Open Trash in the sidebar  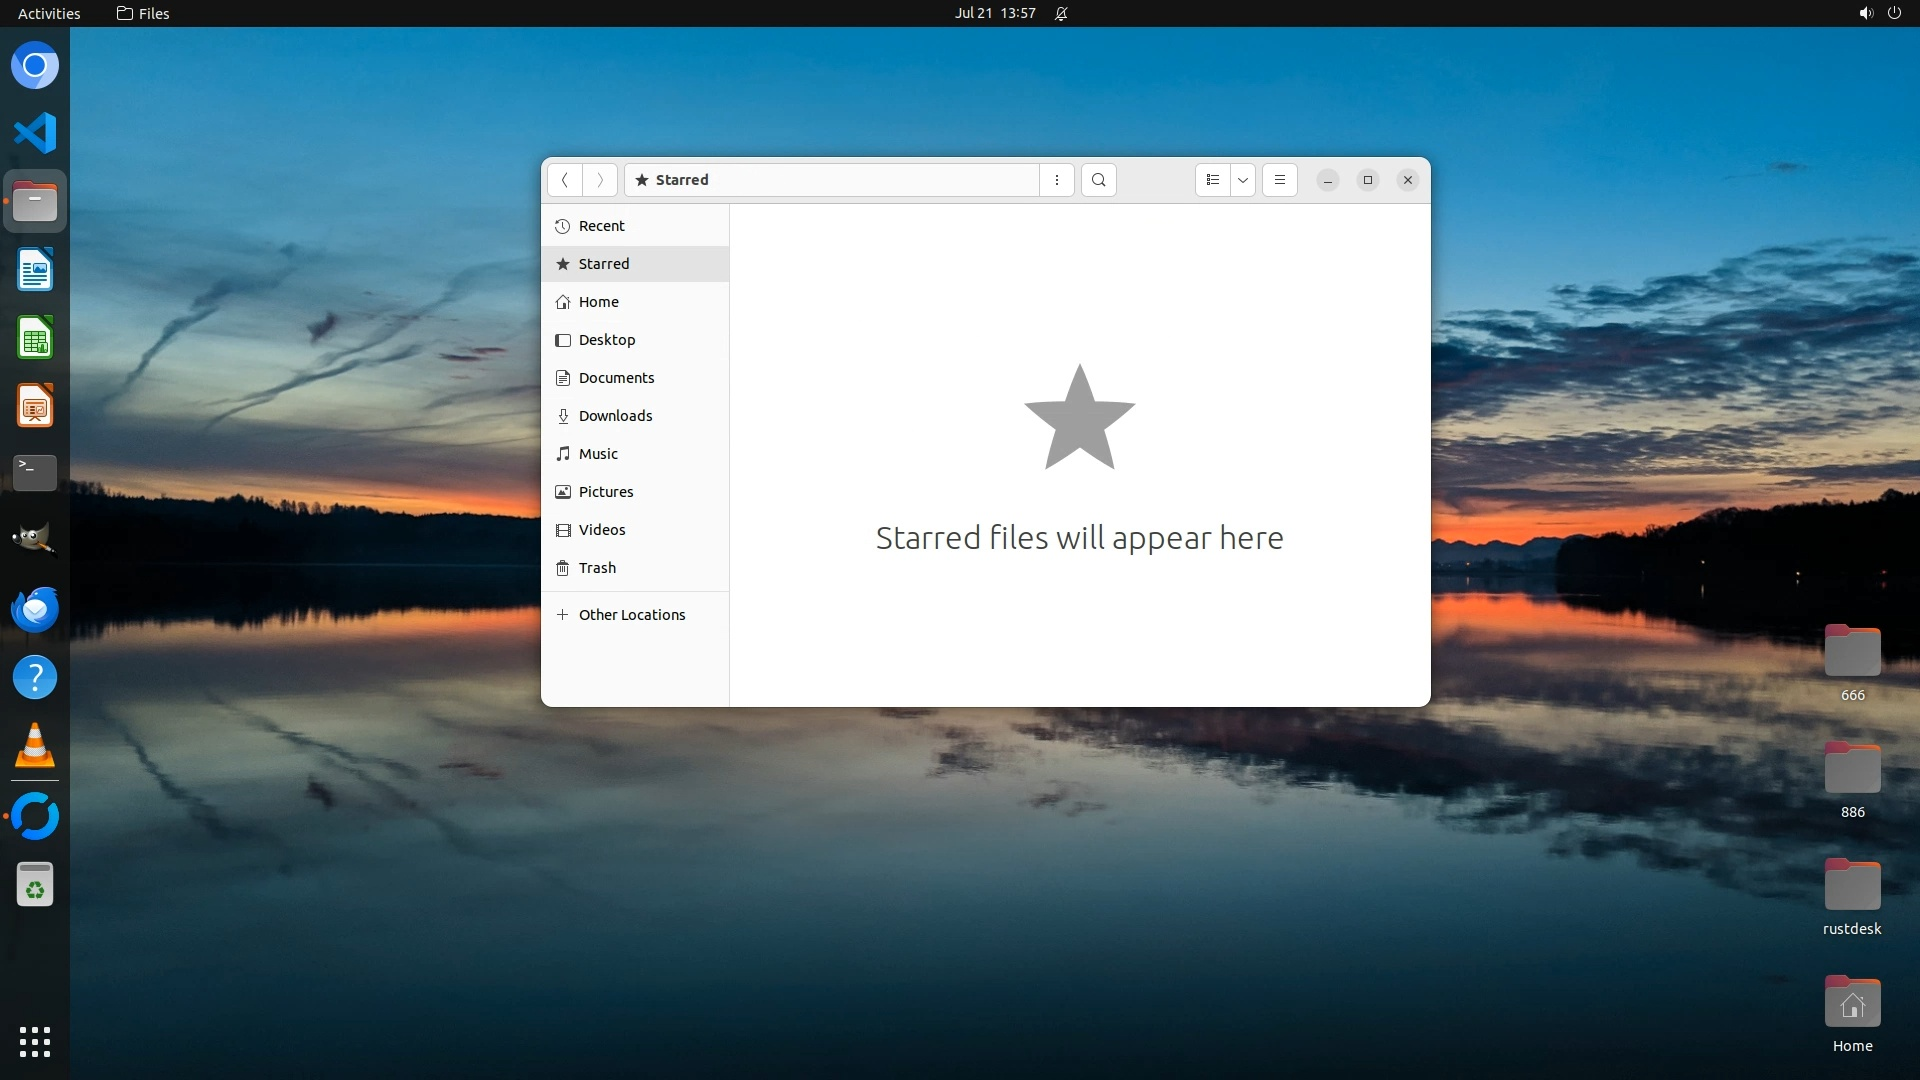pyautogui.click(x=597, y=568)
